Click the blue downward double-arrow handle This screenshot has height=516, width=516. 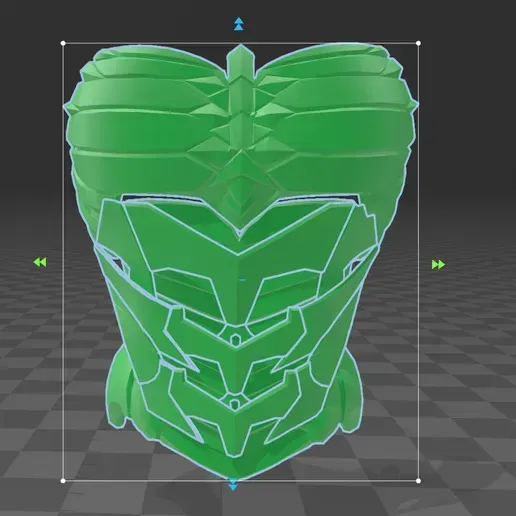pyautogui.click(x=233, y=485)
